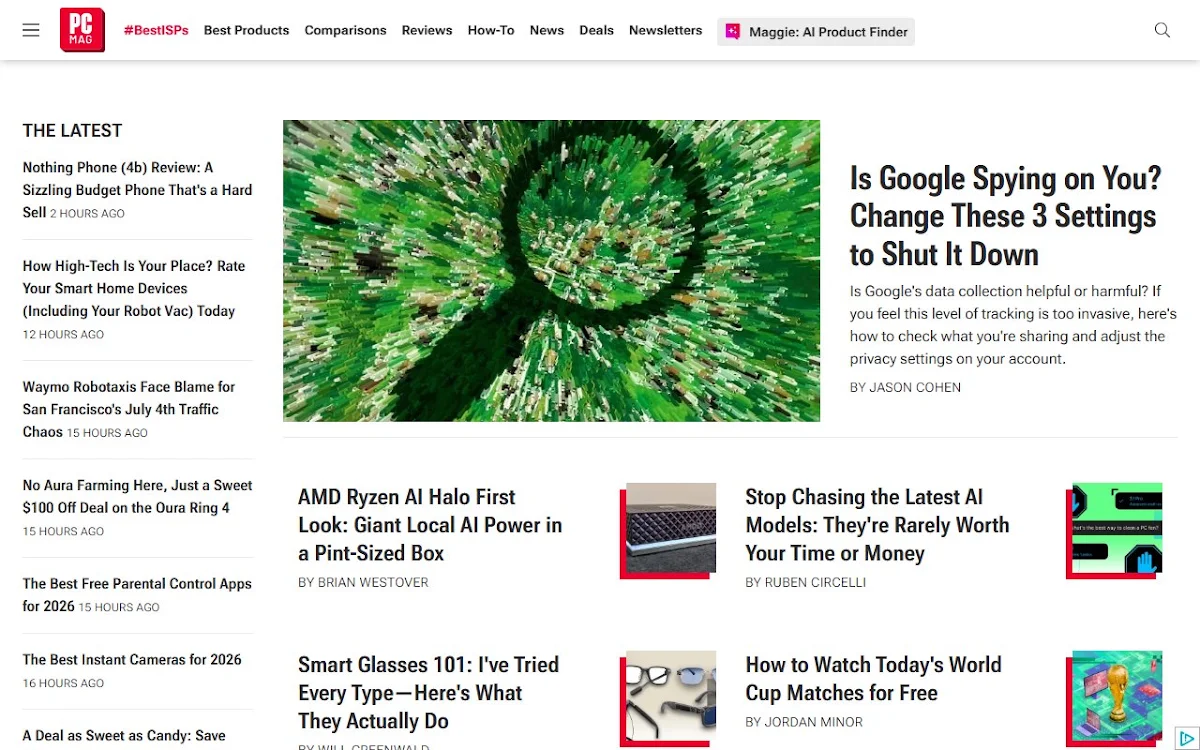Screen dimensions: 1200x750
Task: Click the '16 HOURS AGO' timestamp
Action: click(x=63, y=683)
